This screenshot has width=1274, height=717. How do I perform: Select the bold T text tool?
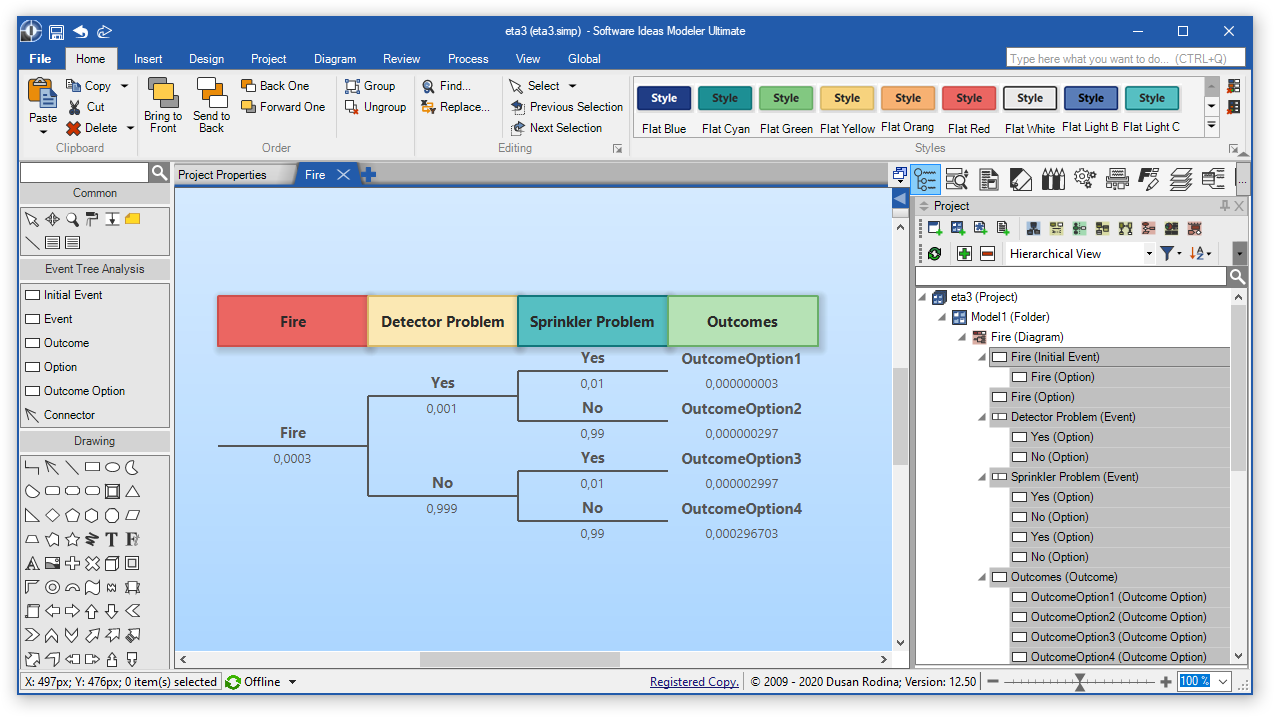(112, 539)
